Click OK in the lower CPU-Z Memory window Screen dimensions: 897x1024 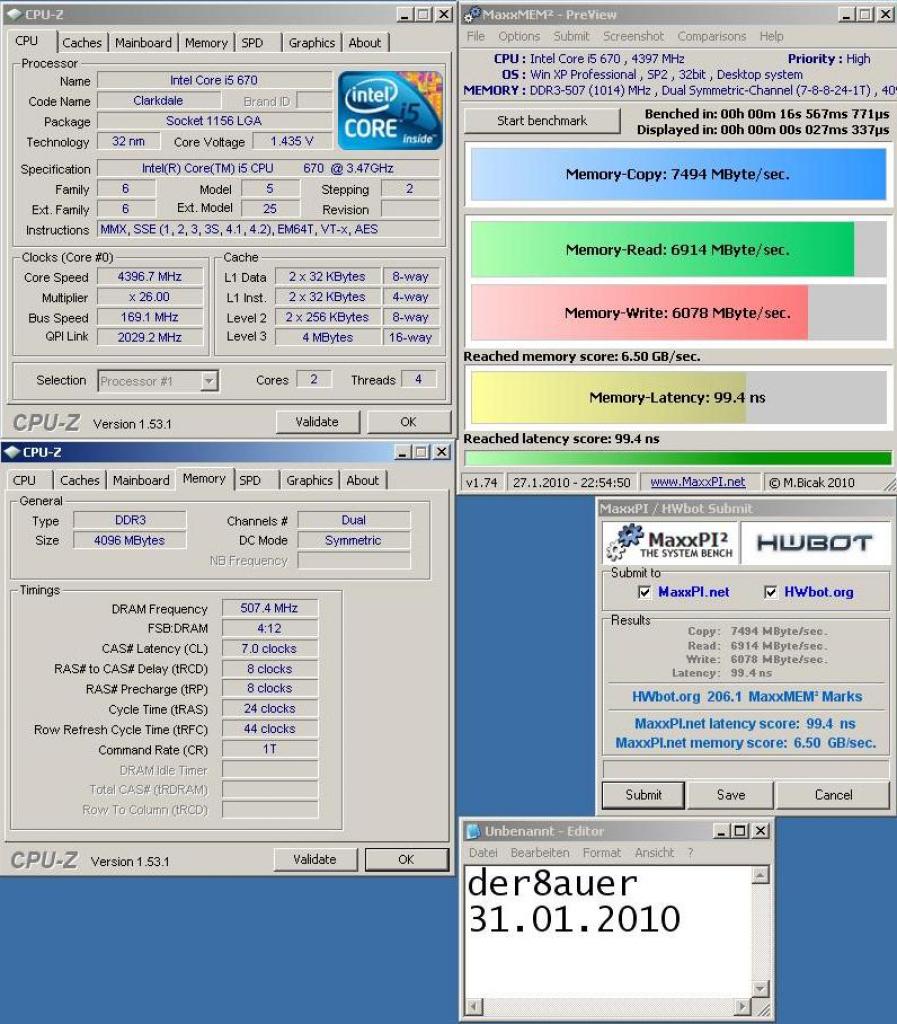click(406, 859)
